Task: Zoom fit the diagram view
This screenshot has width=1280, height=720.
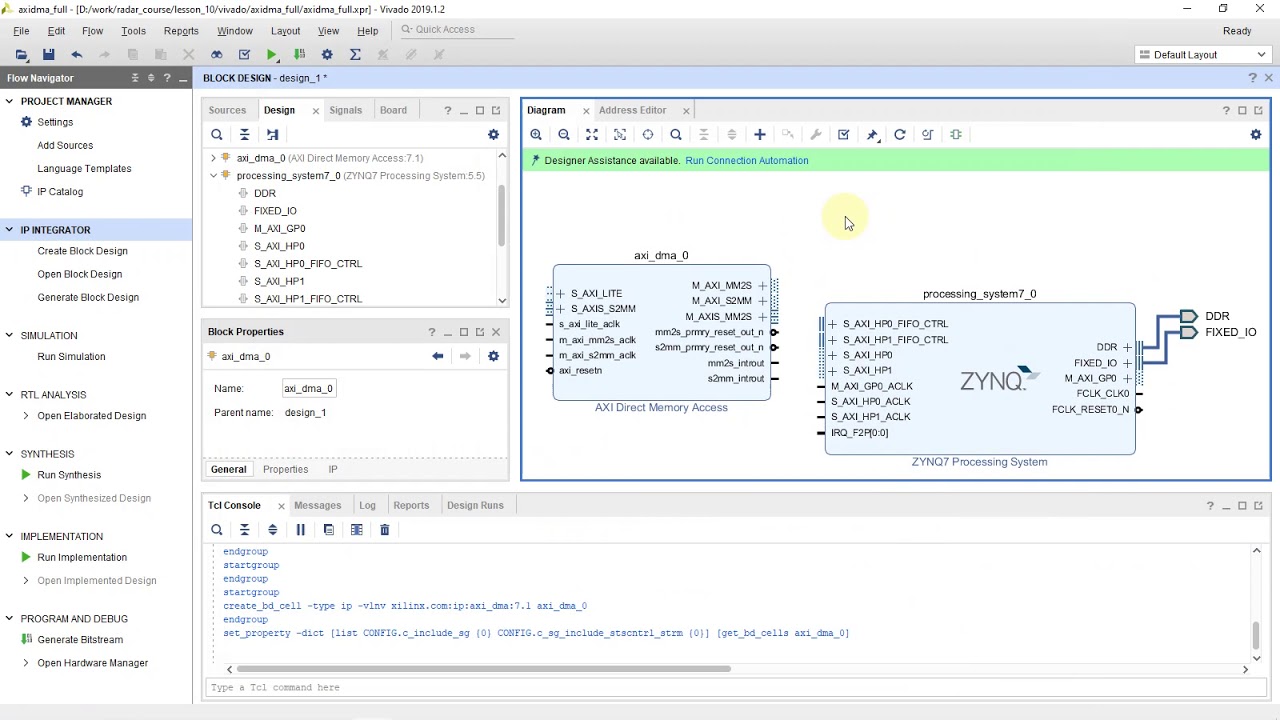Action: click(x=592, y=135)
